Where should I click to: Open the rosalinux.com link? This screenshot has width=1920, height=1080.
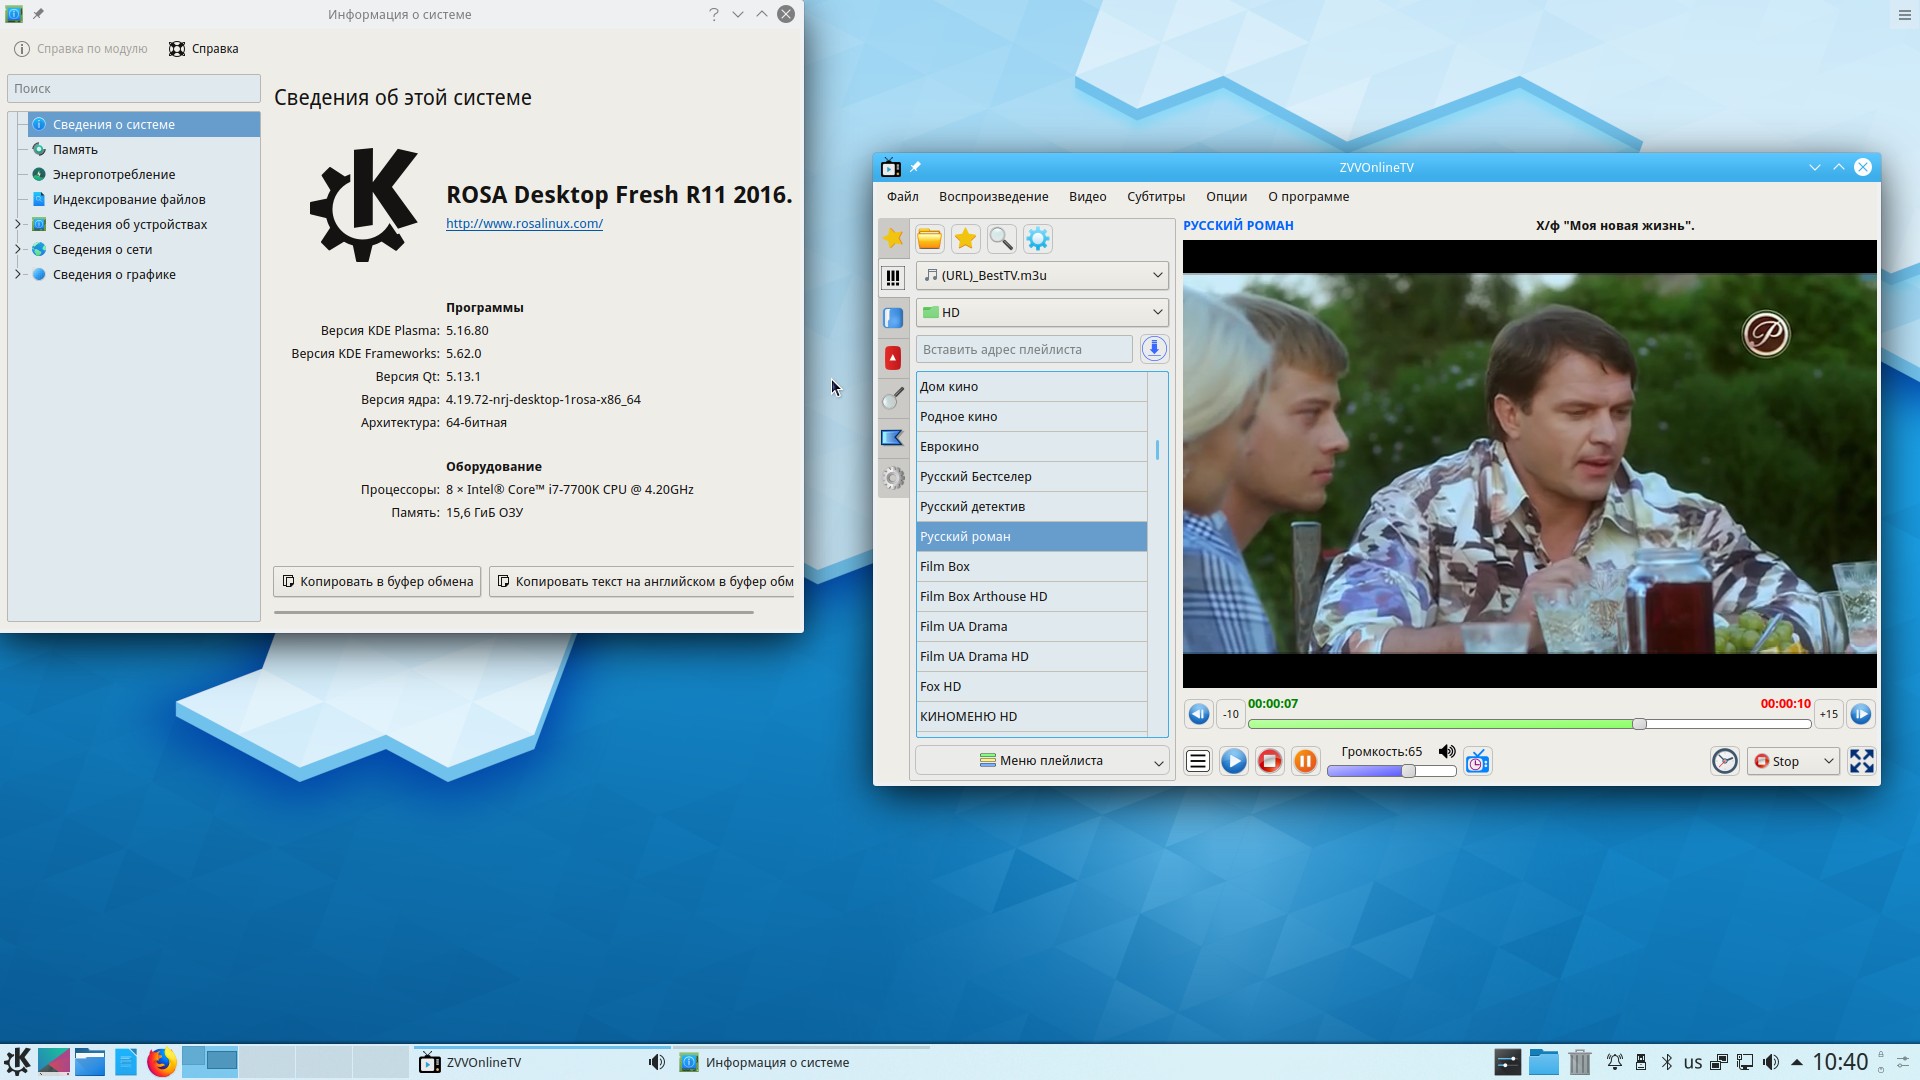pyautogui.click(x=524, y=224)
